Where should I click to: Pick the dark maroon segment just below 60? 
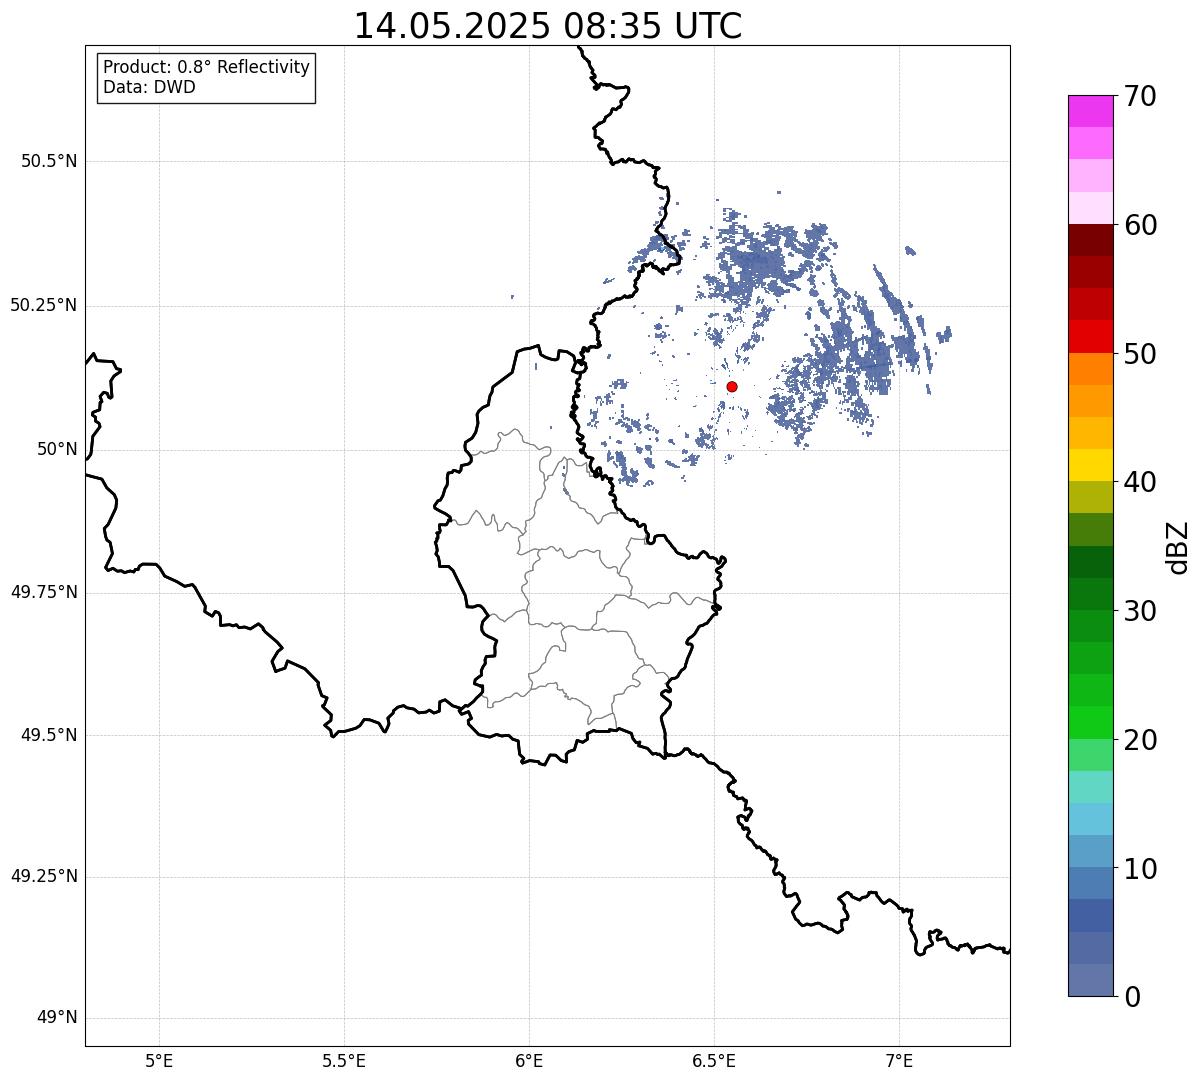(x=1091, y=240)
